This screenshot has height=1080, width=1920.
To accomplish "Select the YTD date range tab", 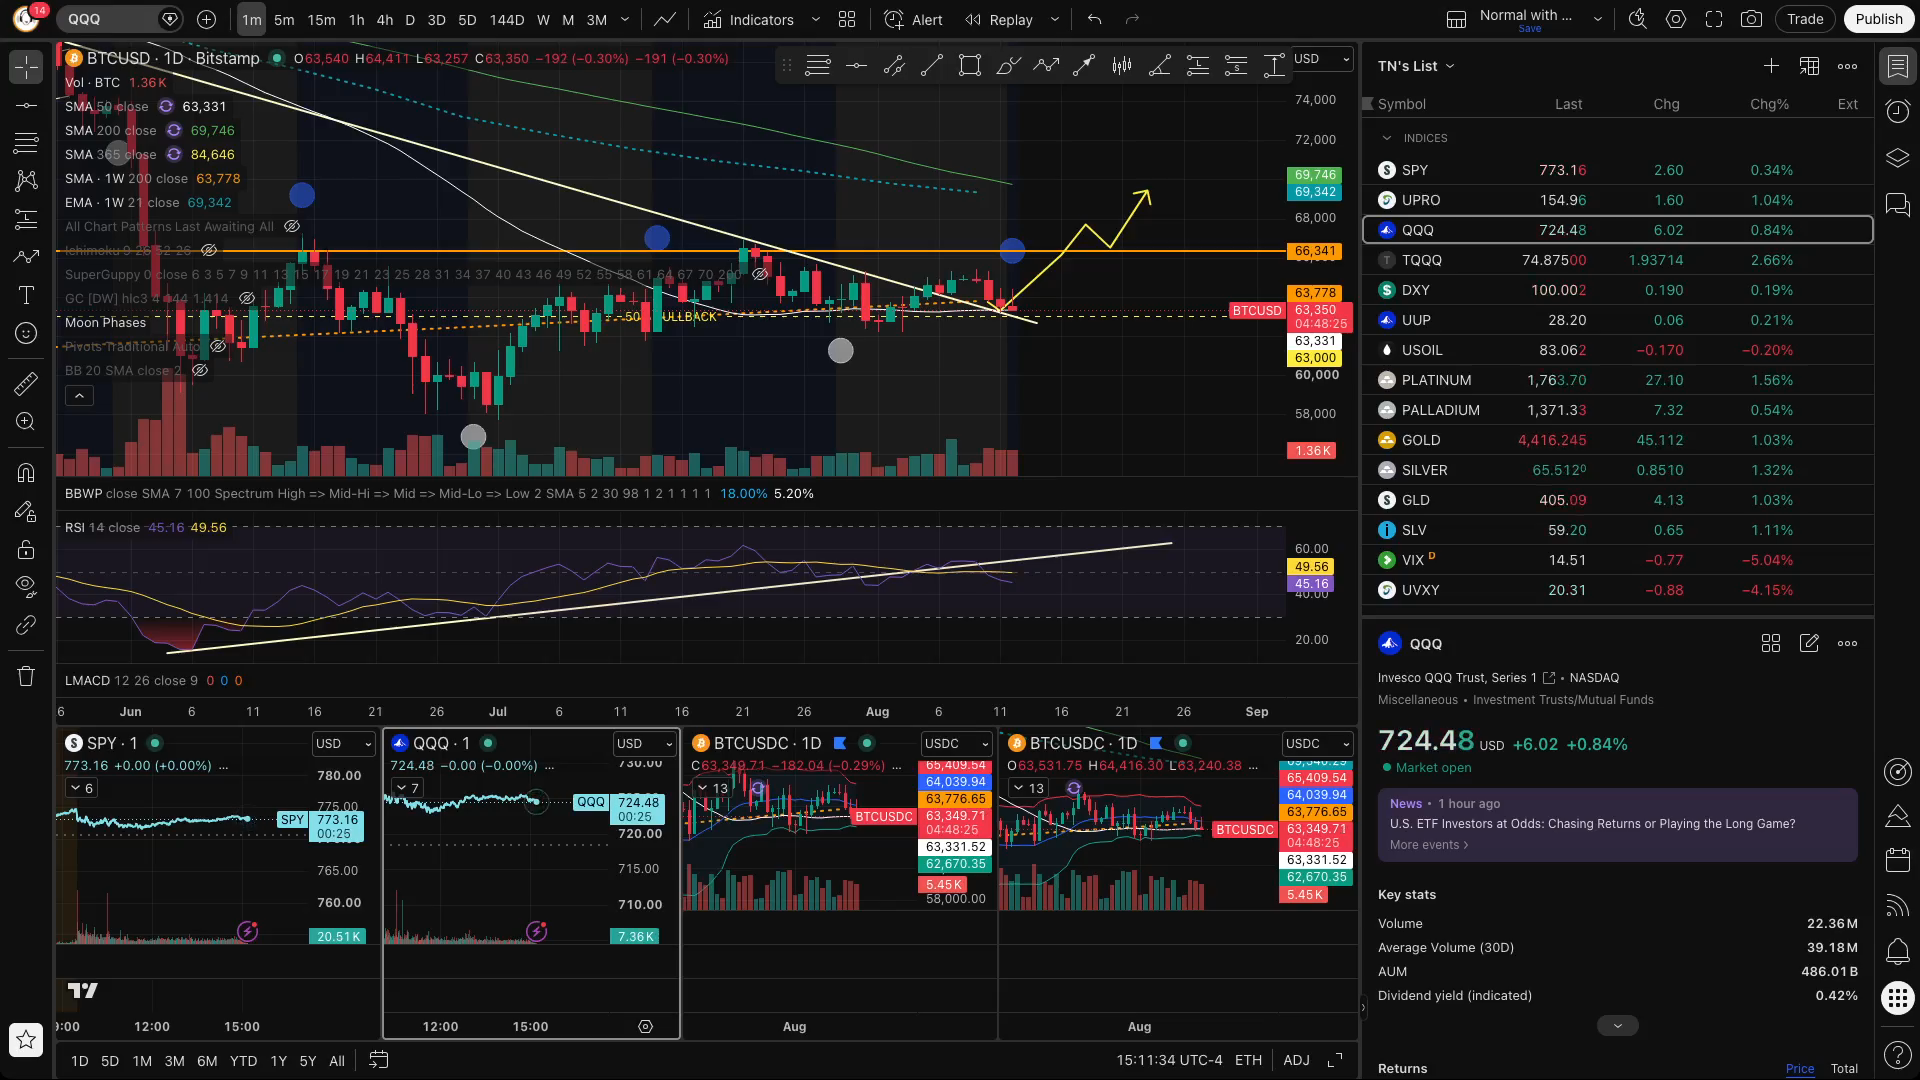I will click(x=243, y=1061).
